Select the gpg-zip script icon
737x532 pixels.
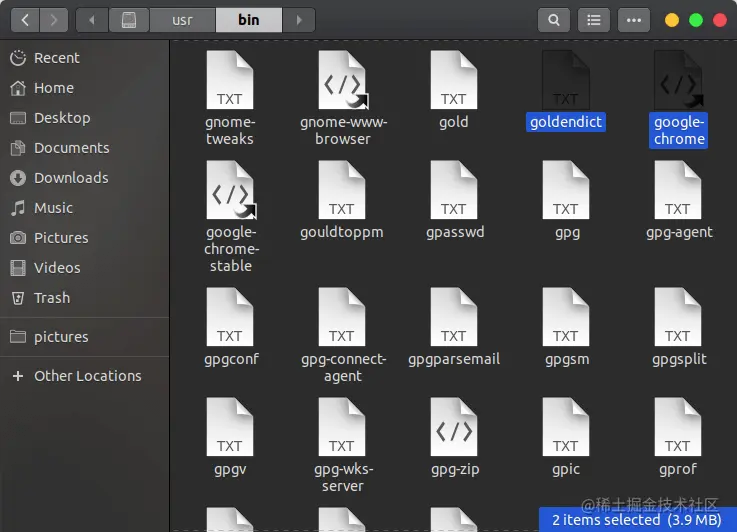click(x=454, y=427)
